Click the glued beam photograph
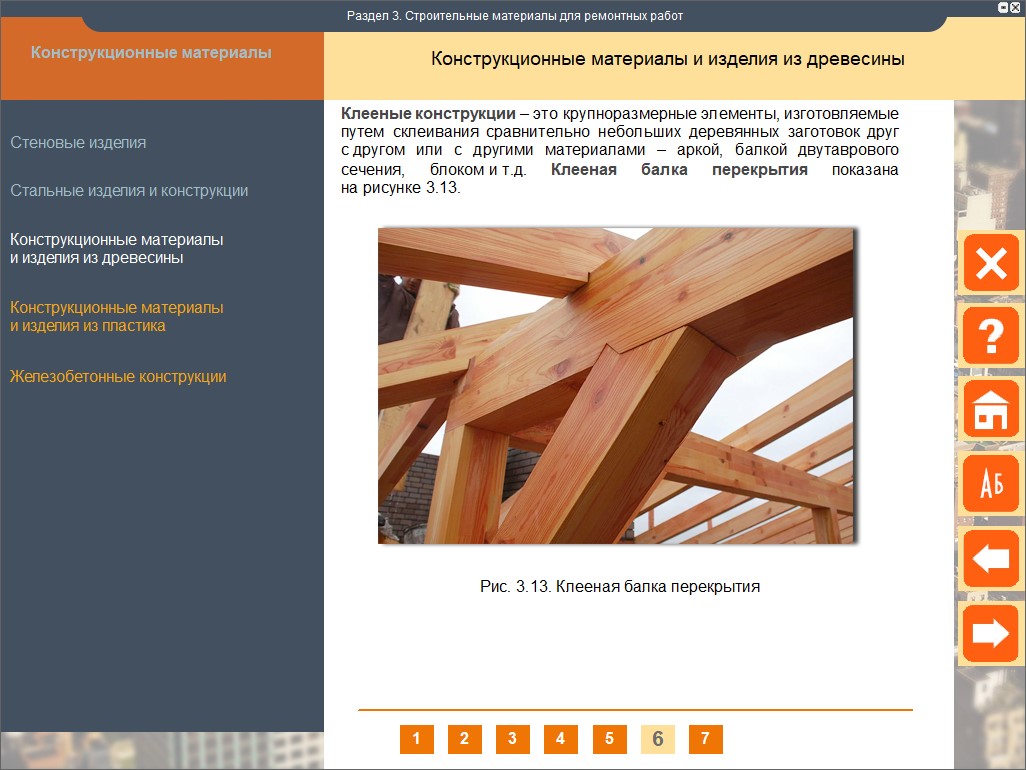 pyautogui.click(x=615, y=385)
